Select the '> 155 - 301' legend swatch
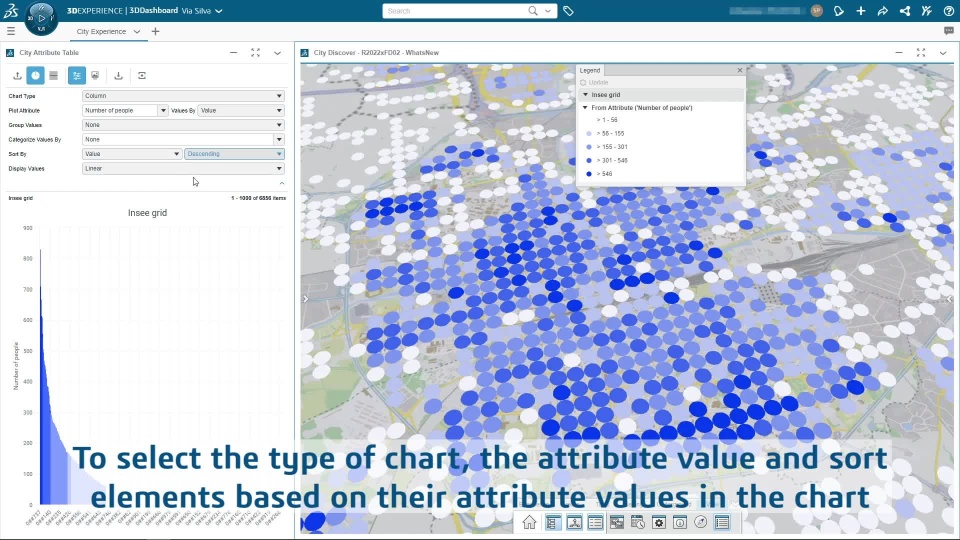Viewport: 960px width, 540px height. [x=589, y=147]
